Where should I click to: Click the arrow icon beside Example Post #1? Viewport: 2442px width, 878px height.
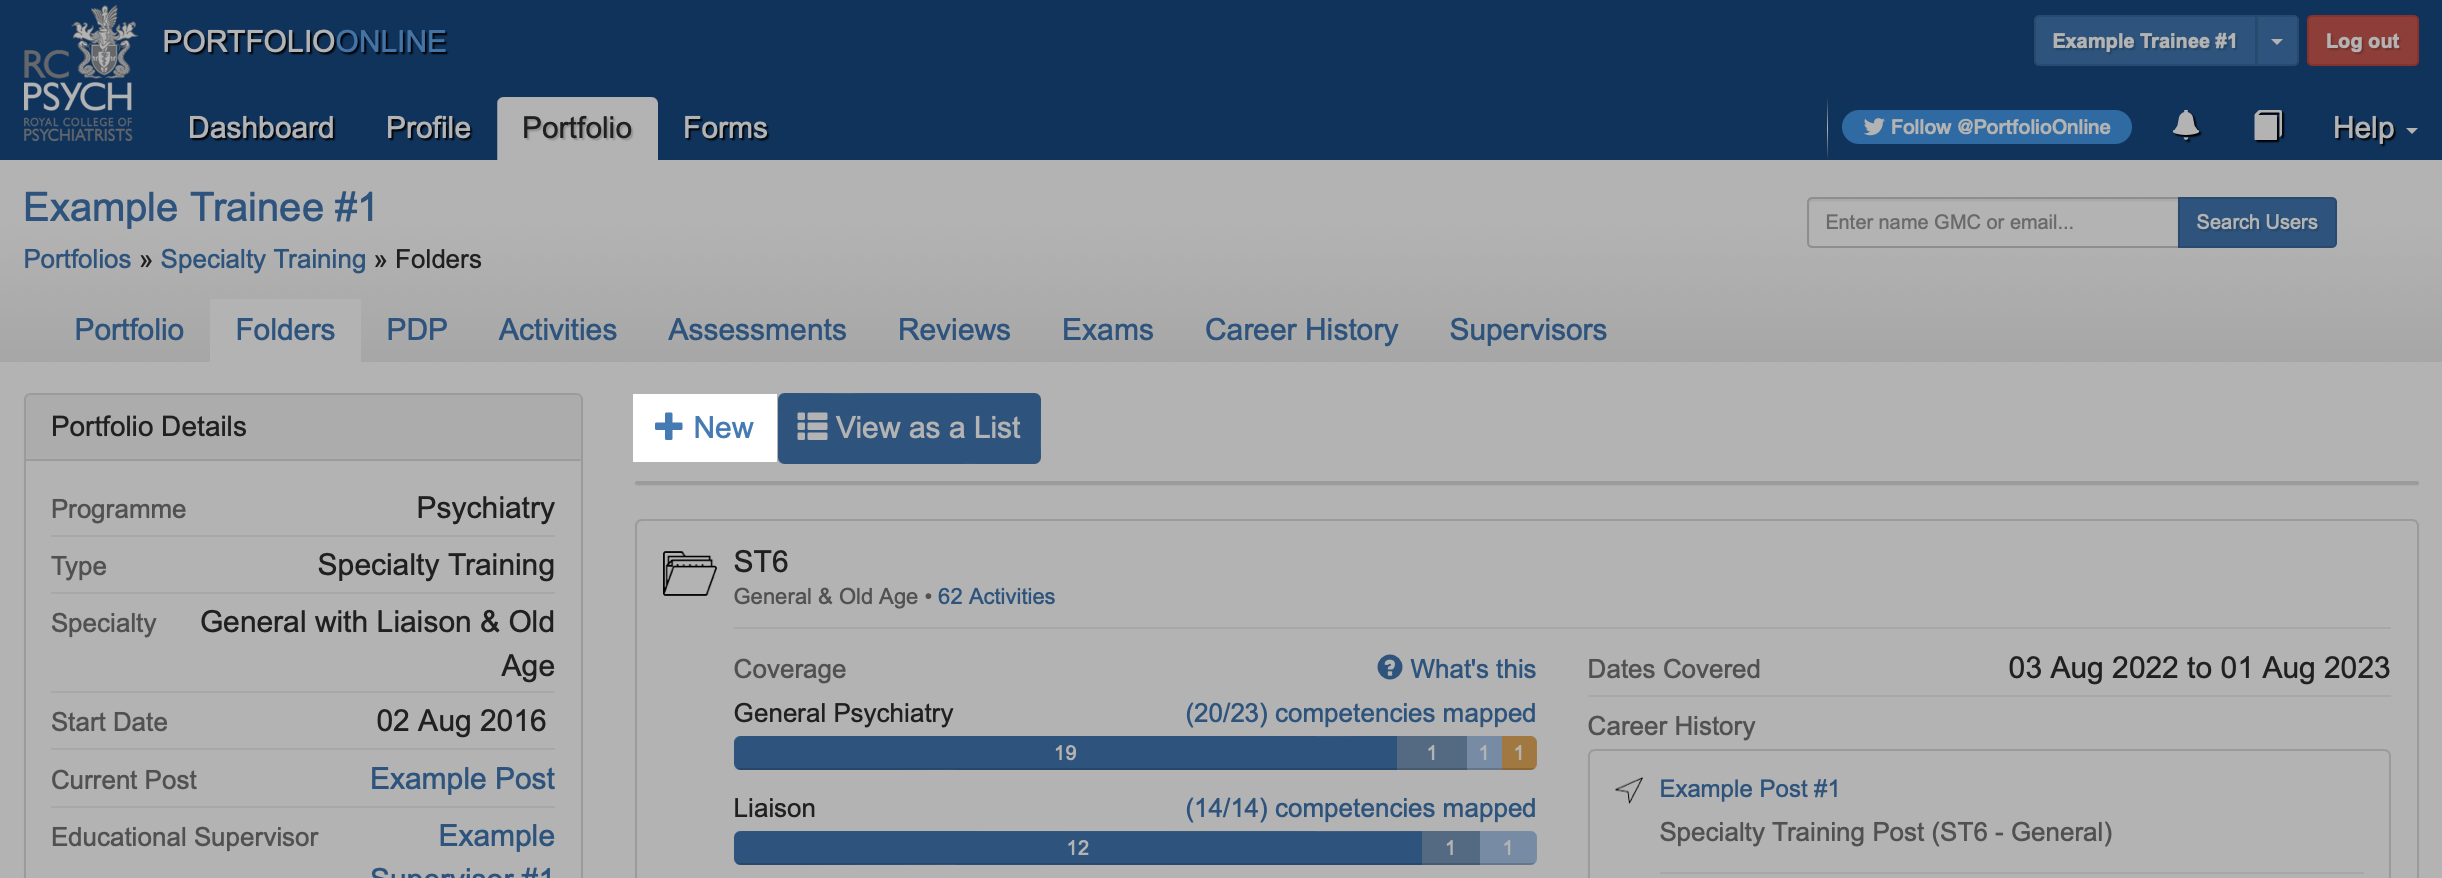coord(1629,790)
